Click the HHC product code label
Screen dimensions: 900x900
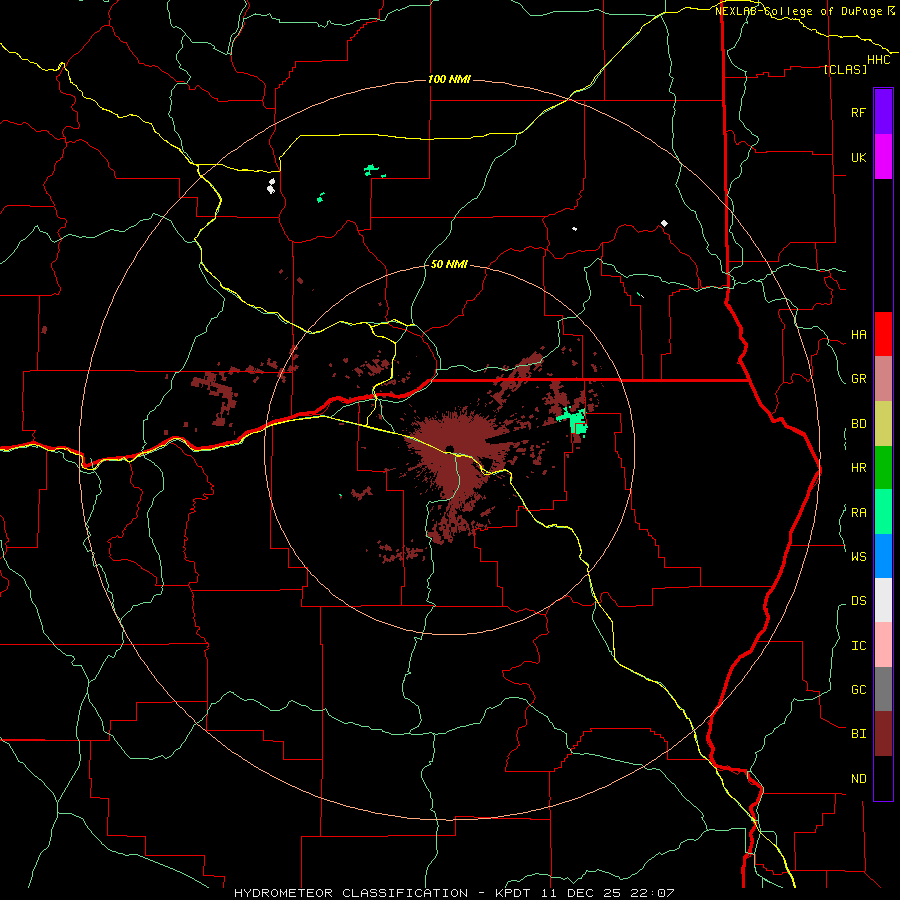pos(879,60)
